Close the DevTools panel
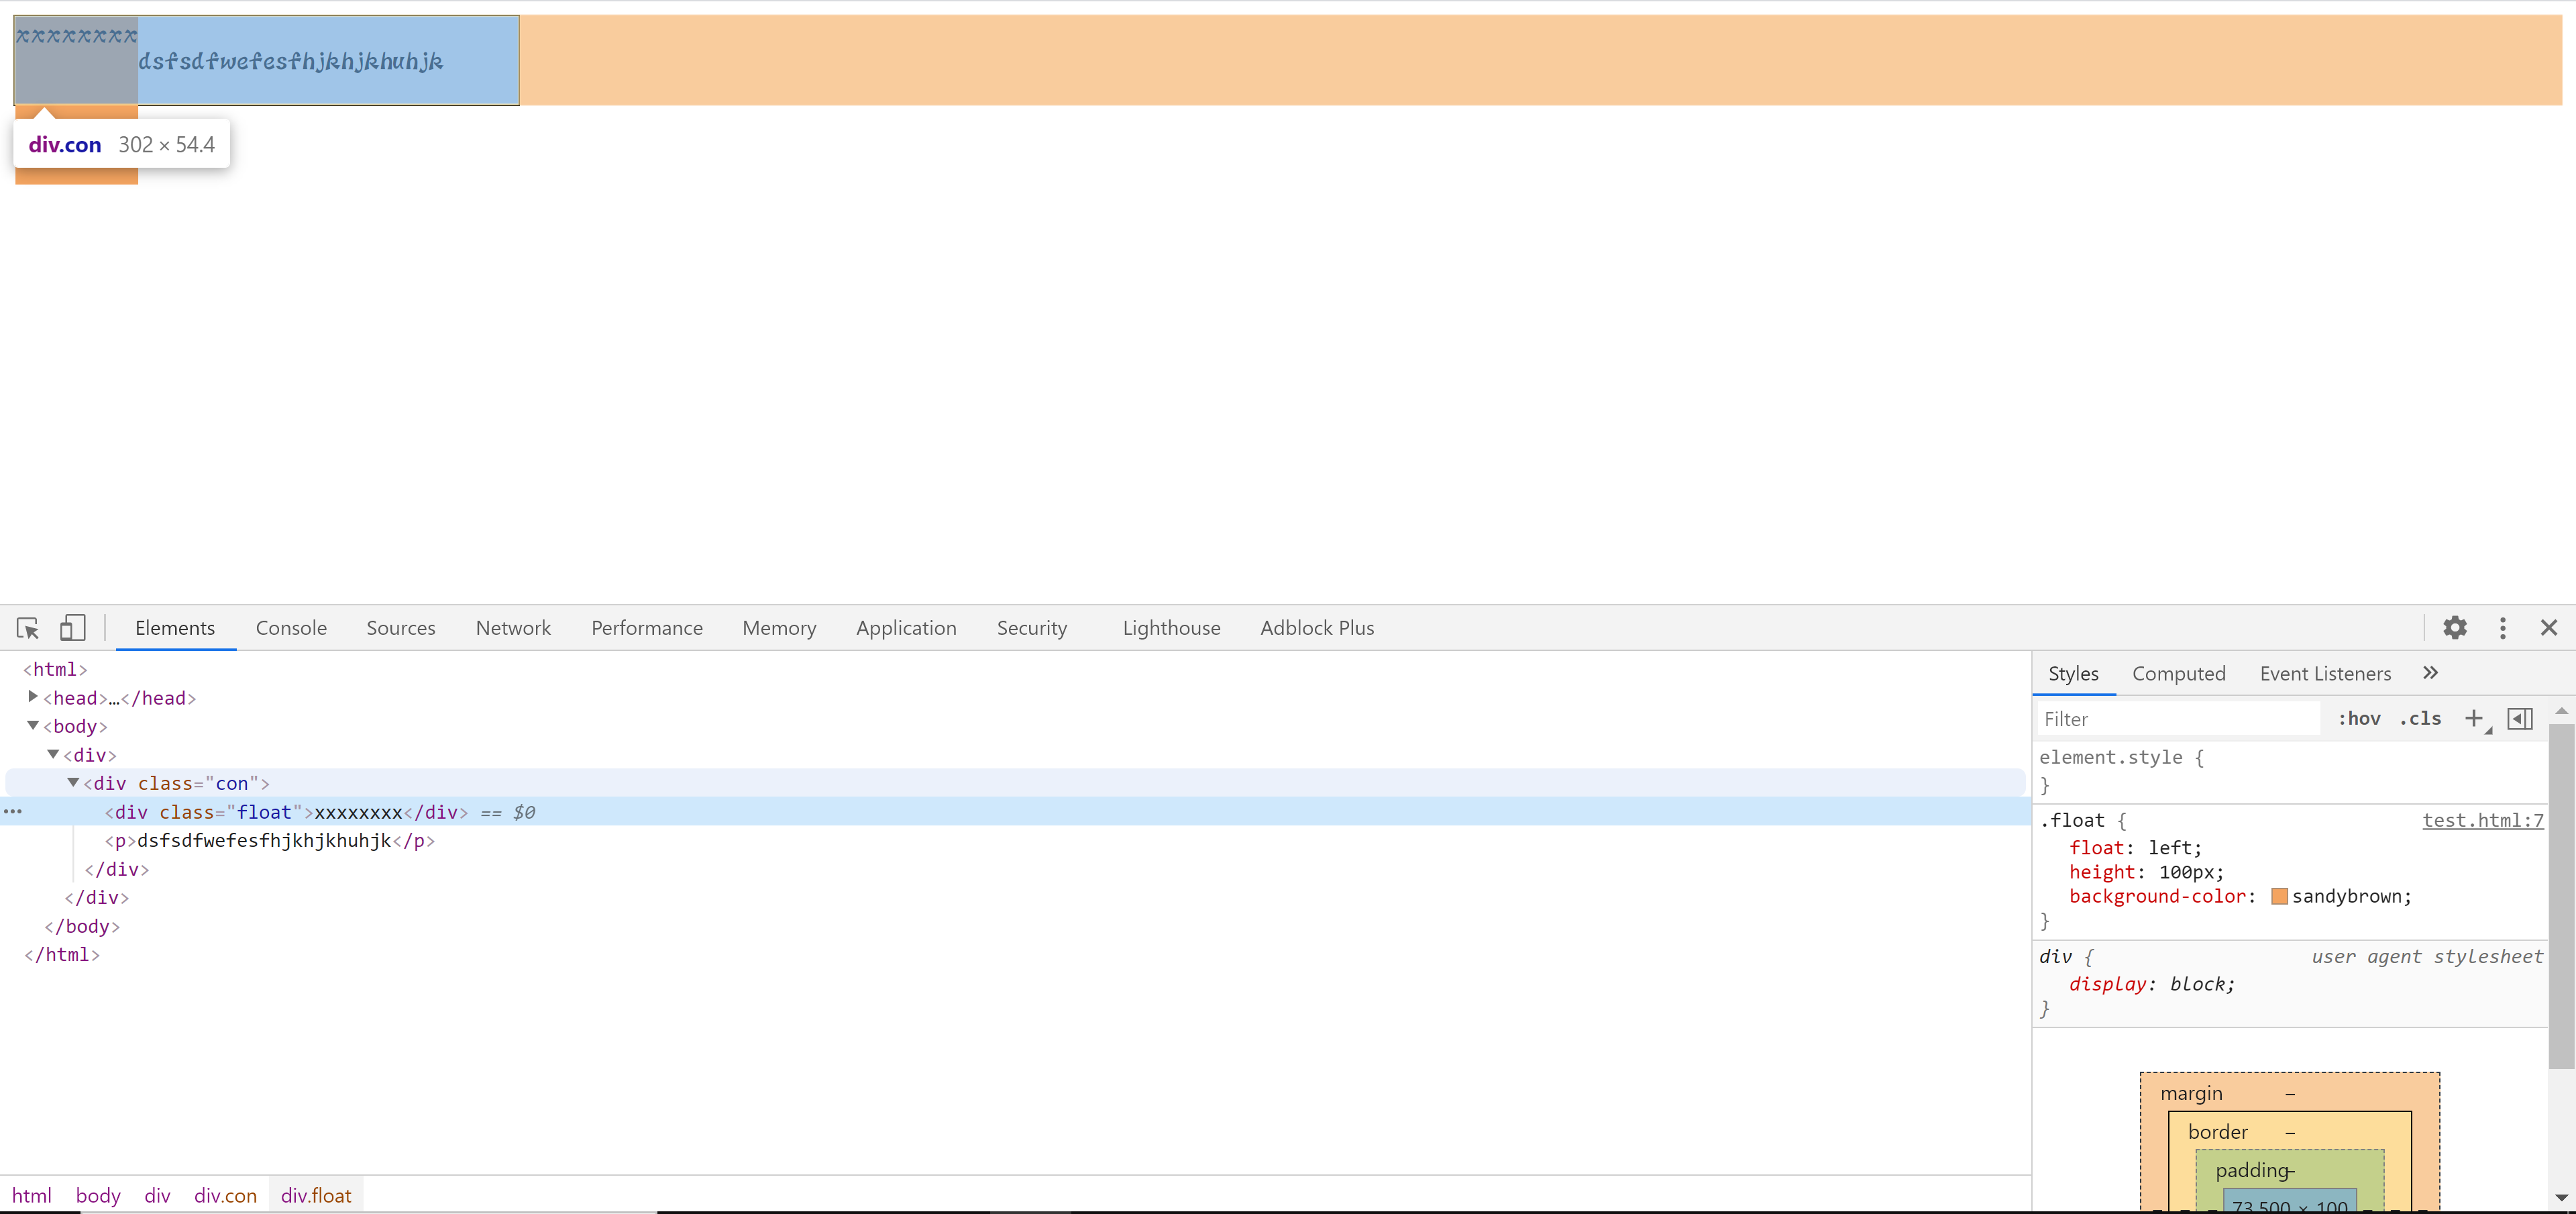 tap(2548, 628)
